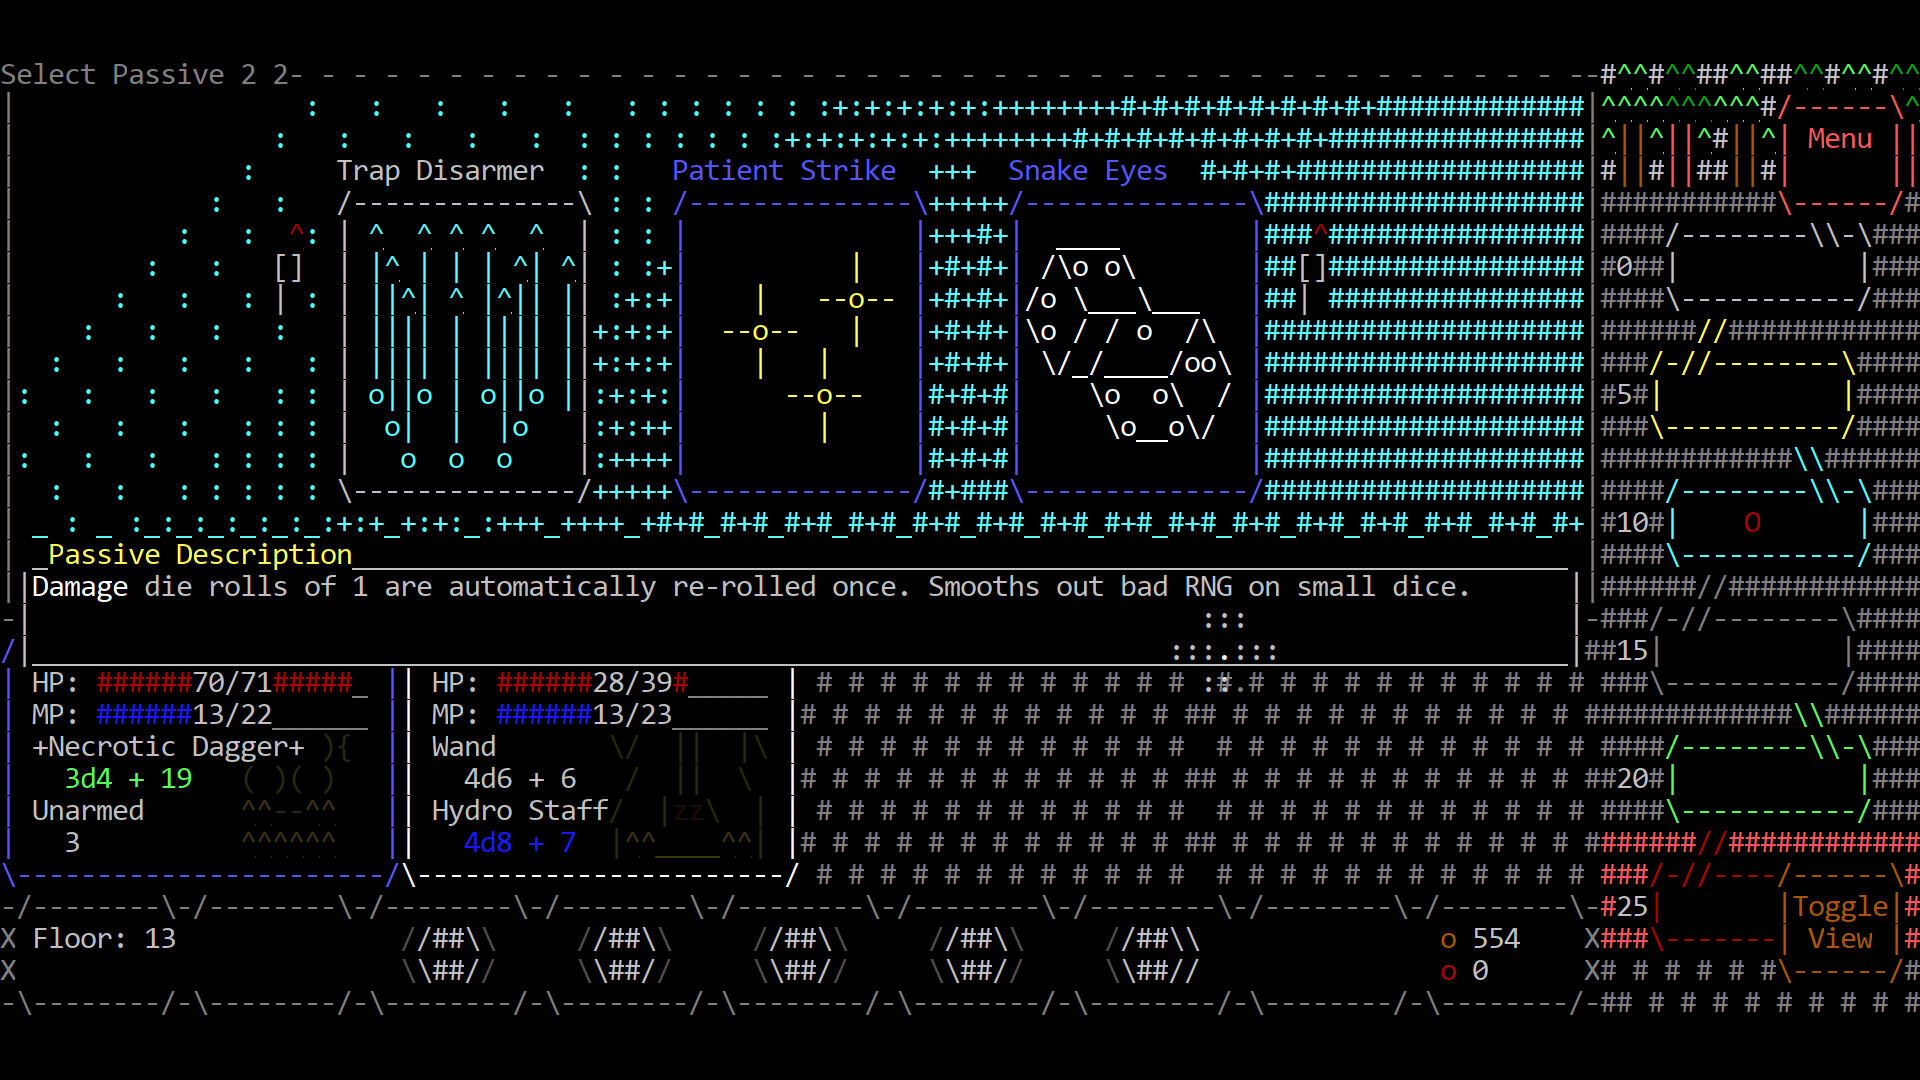Image resolution: width=1920 pixels, height=1080 pixels.
Task: Click the Select Passive 2 title
Action: (144, 75)
